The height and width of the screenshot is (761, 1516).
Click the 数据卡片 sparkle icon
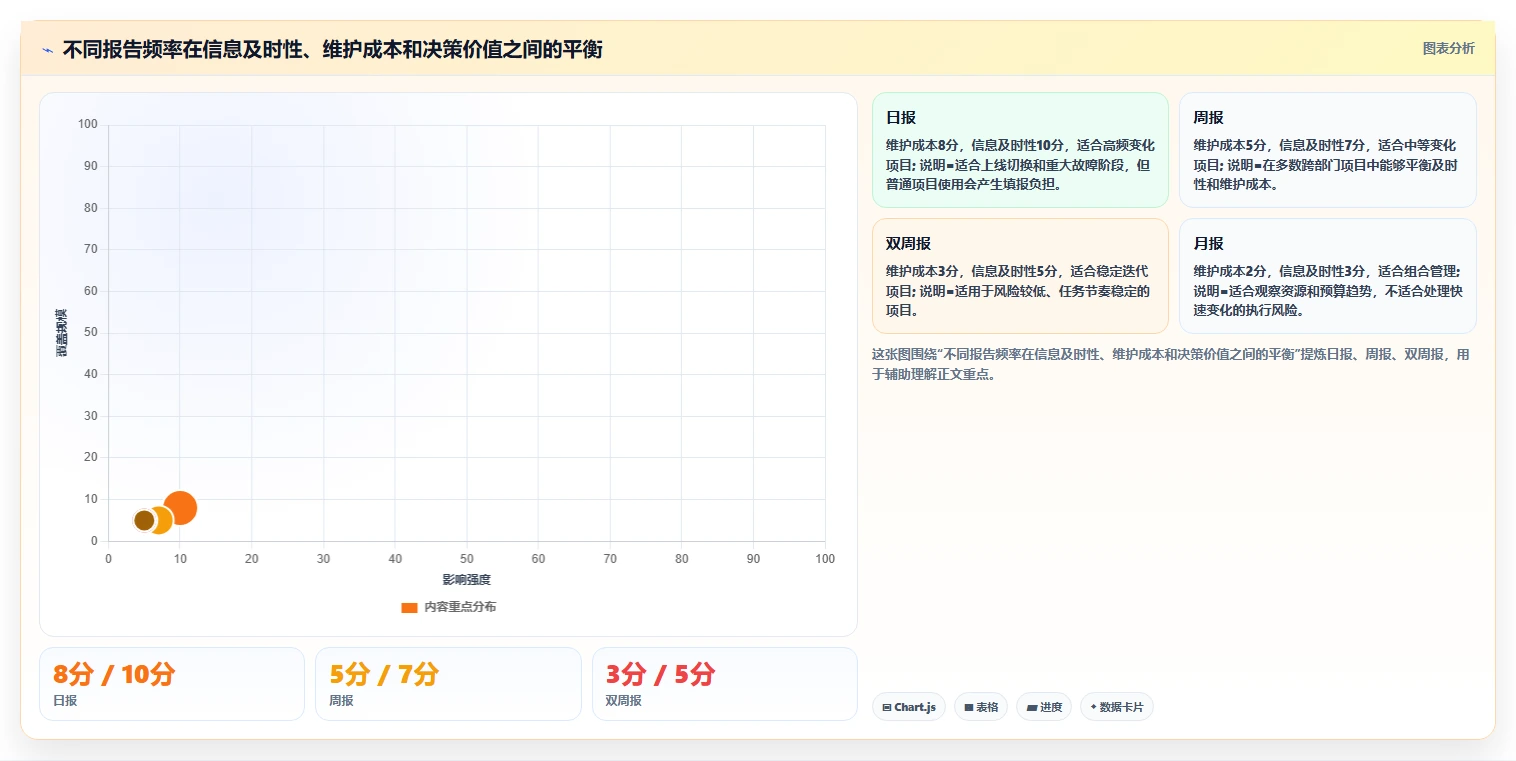point(1094,707)
